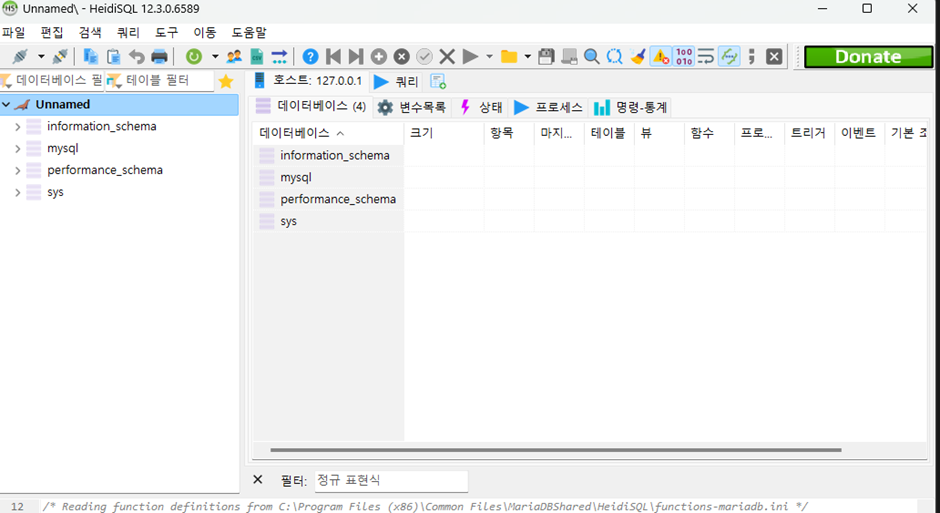Open the Refresh dropdown arrow
940x513 pixels.
click(215, 56)
